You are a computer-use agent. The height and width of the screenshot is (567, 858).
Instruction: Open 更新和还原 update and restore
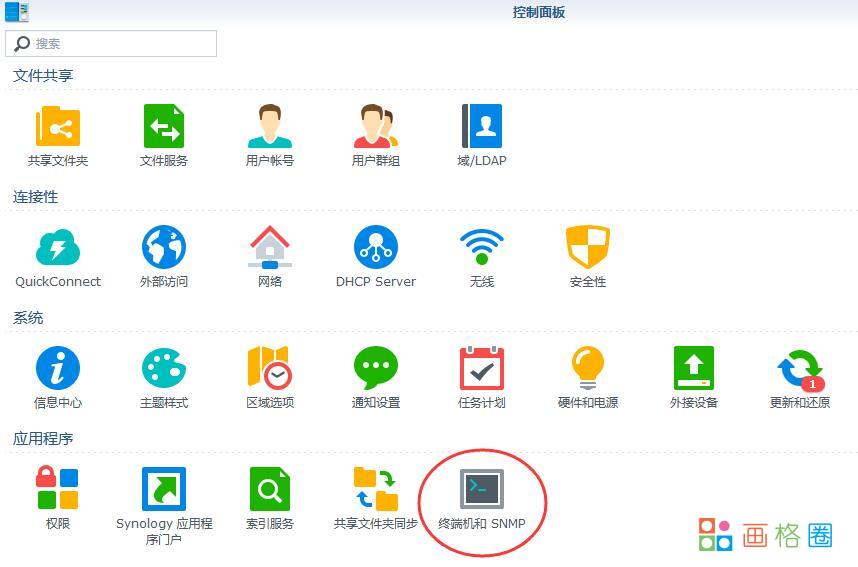coord(800,370)
